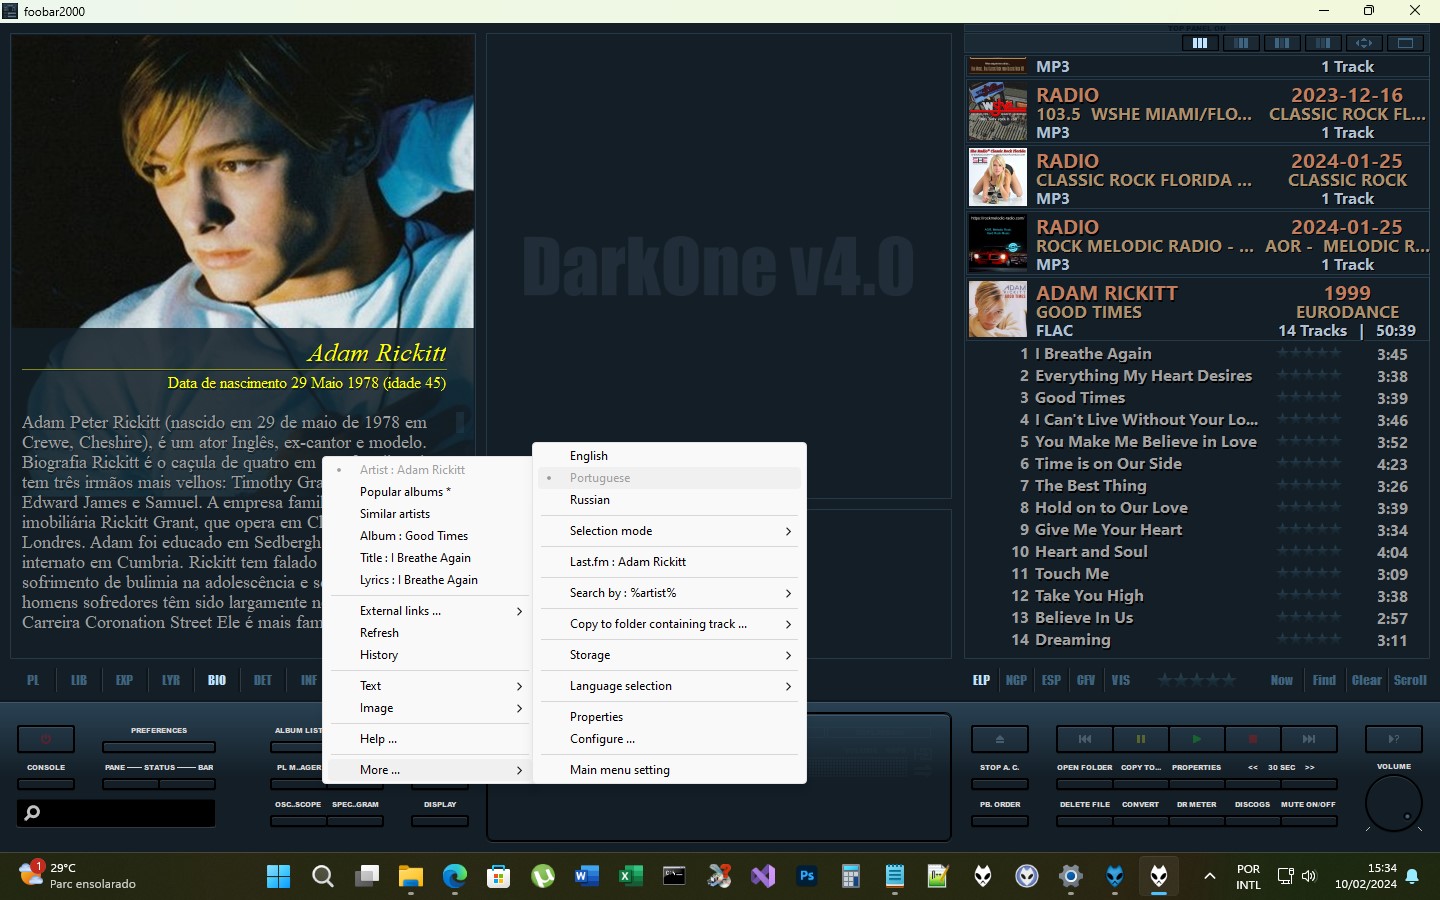Skip to previous track
The height and width of the screenshot is (900, 1440).
point(1085,739)
